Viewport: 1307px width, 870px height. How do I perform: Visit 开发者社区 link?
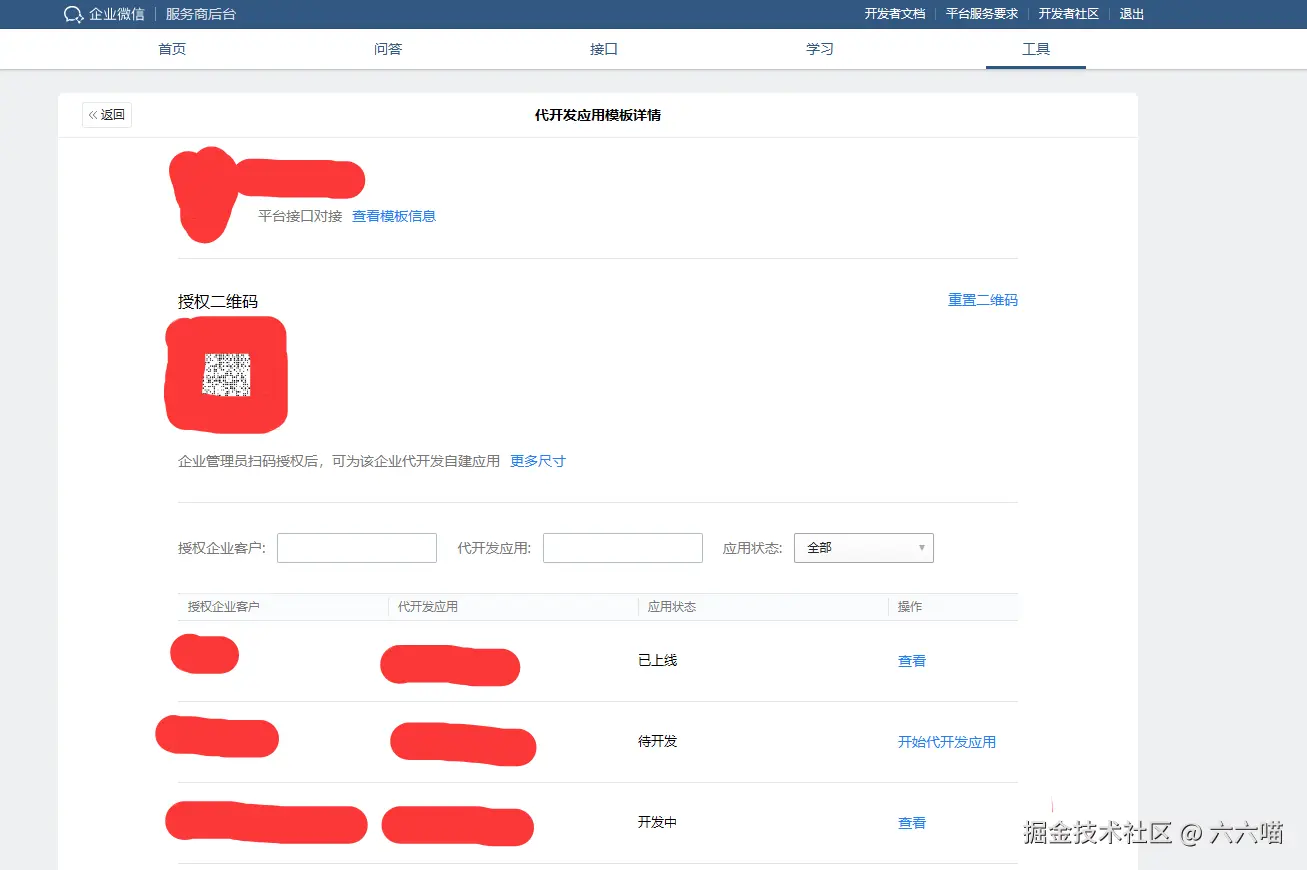pyautogui.click(x=1069, y=14)
